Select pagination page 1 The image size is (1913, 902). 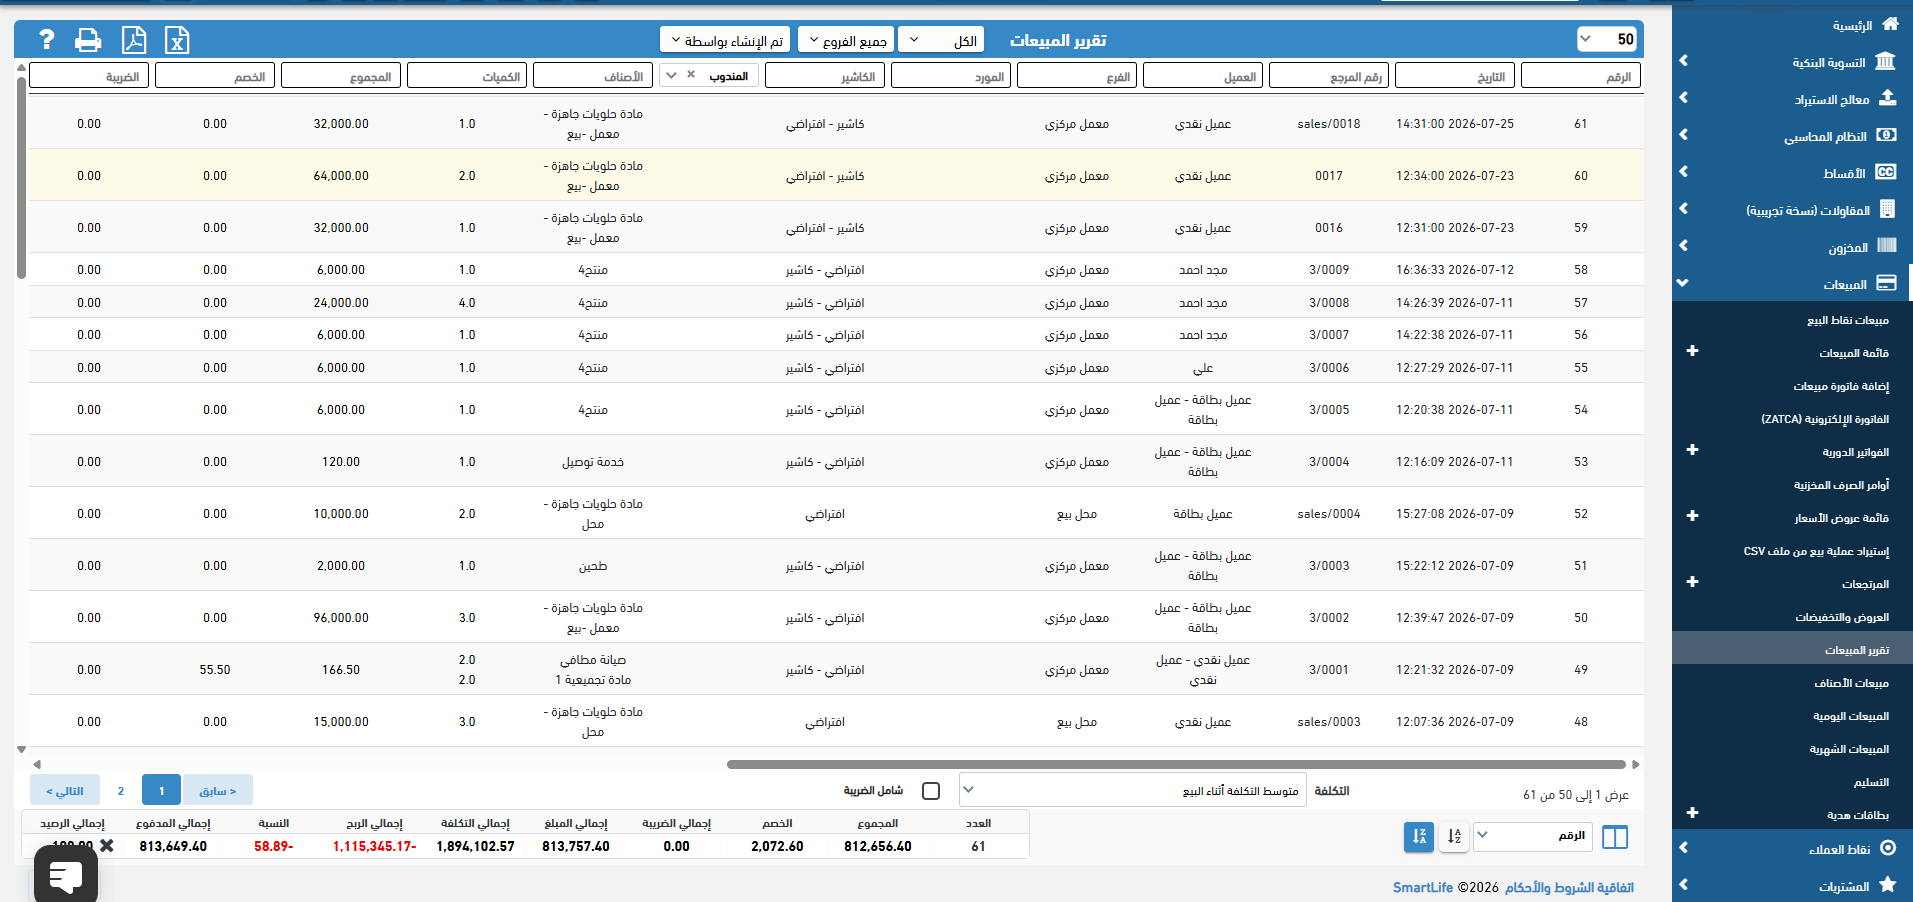161,790
